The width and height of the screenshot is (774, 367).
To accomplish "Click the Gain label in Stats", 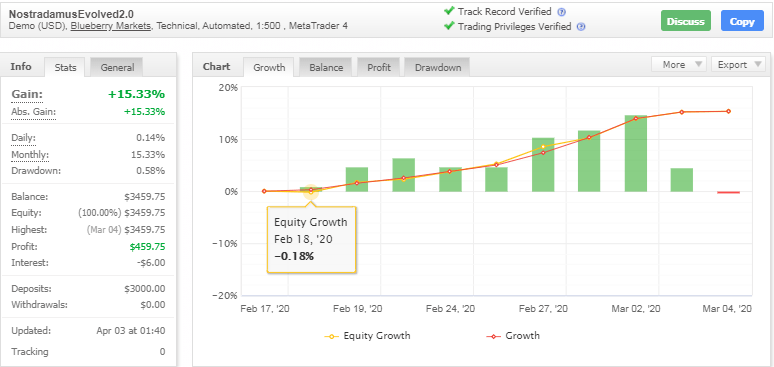I will coord(27,94).
